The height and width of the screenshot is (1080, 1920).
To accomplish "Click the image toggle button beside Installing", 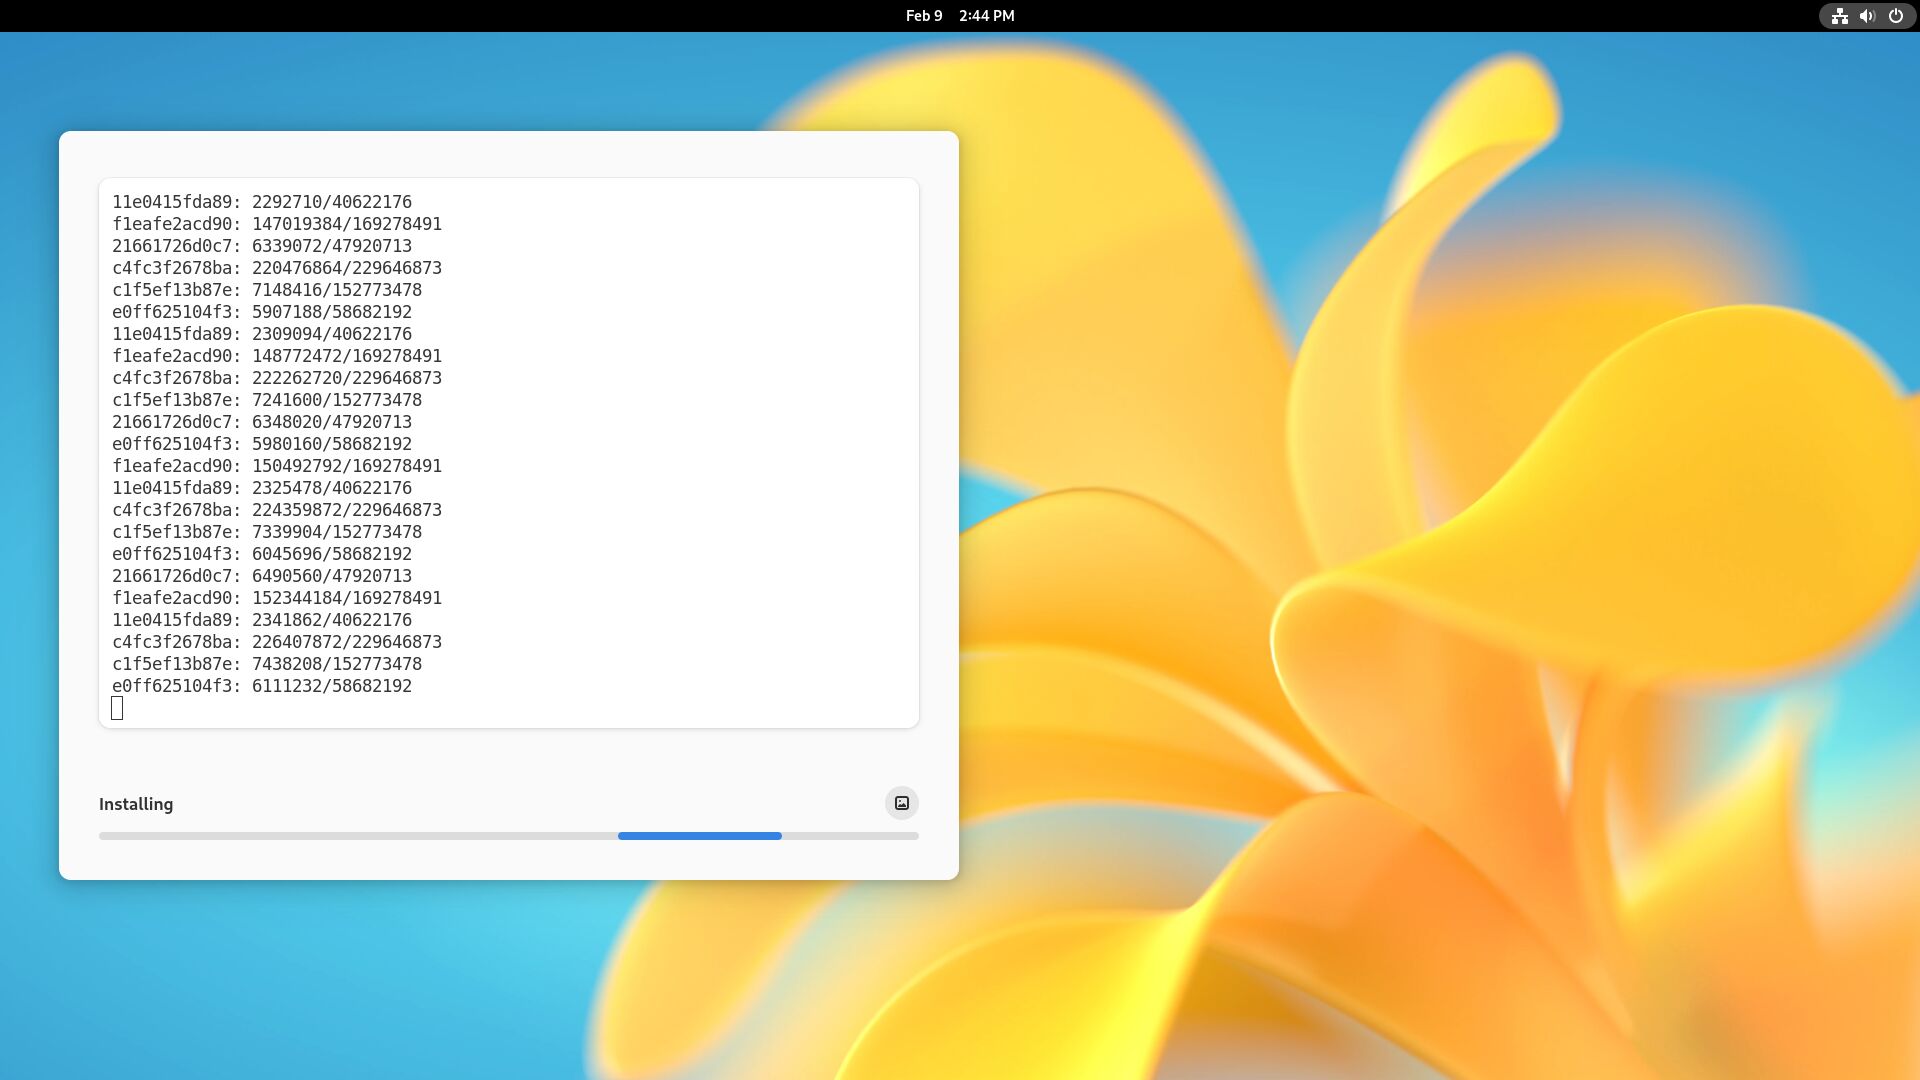I will point(901,803).
